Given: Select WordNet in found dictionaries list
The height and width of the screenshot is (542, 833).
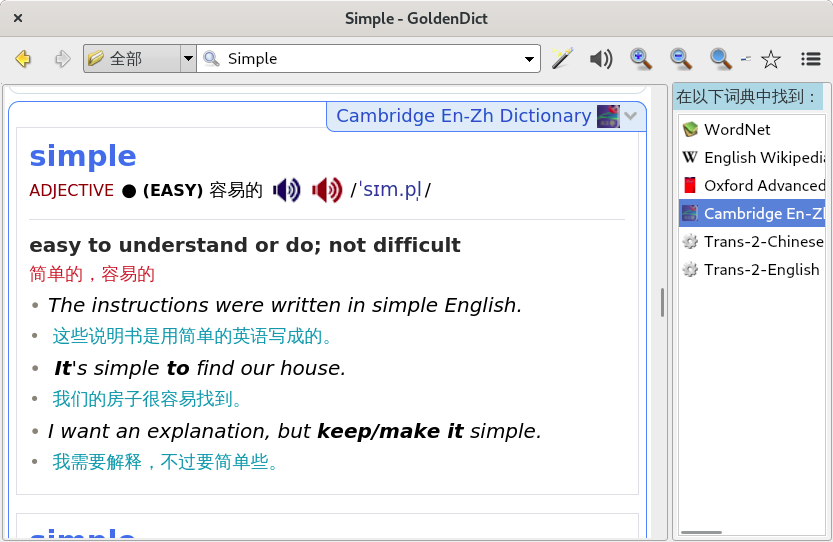Looking at the screenshot, I should tap(752, 129).
